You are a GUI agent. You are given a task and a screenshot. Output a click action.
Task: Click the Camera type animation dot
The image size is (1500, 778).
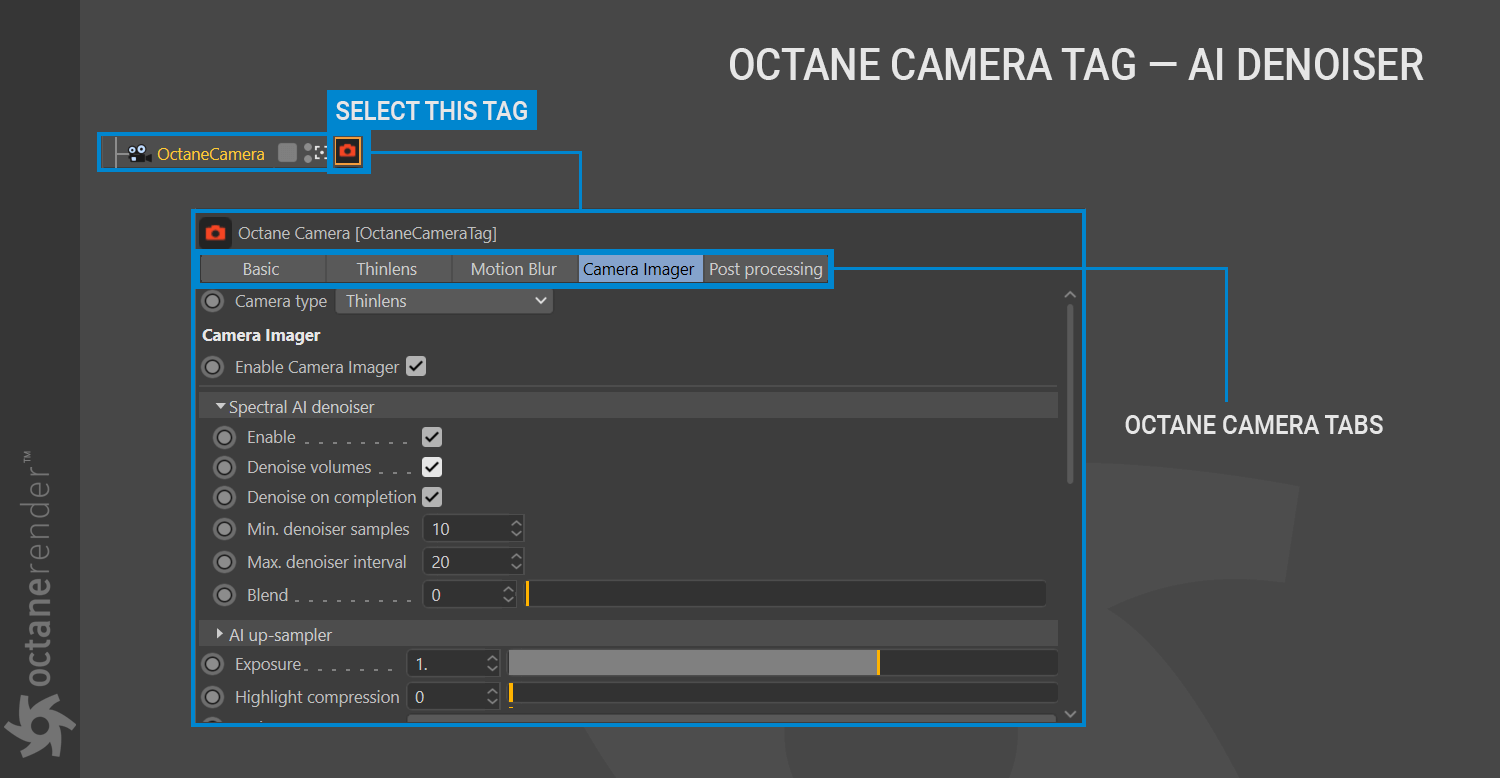pyautogui.click(x=213, y=301)
